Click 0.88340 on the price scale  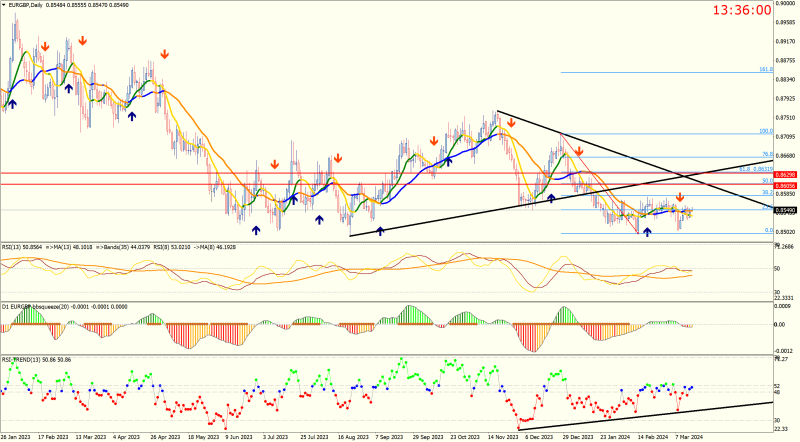[785, 80]
